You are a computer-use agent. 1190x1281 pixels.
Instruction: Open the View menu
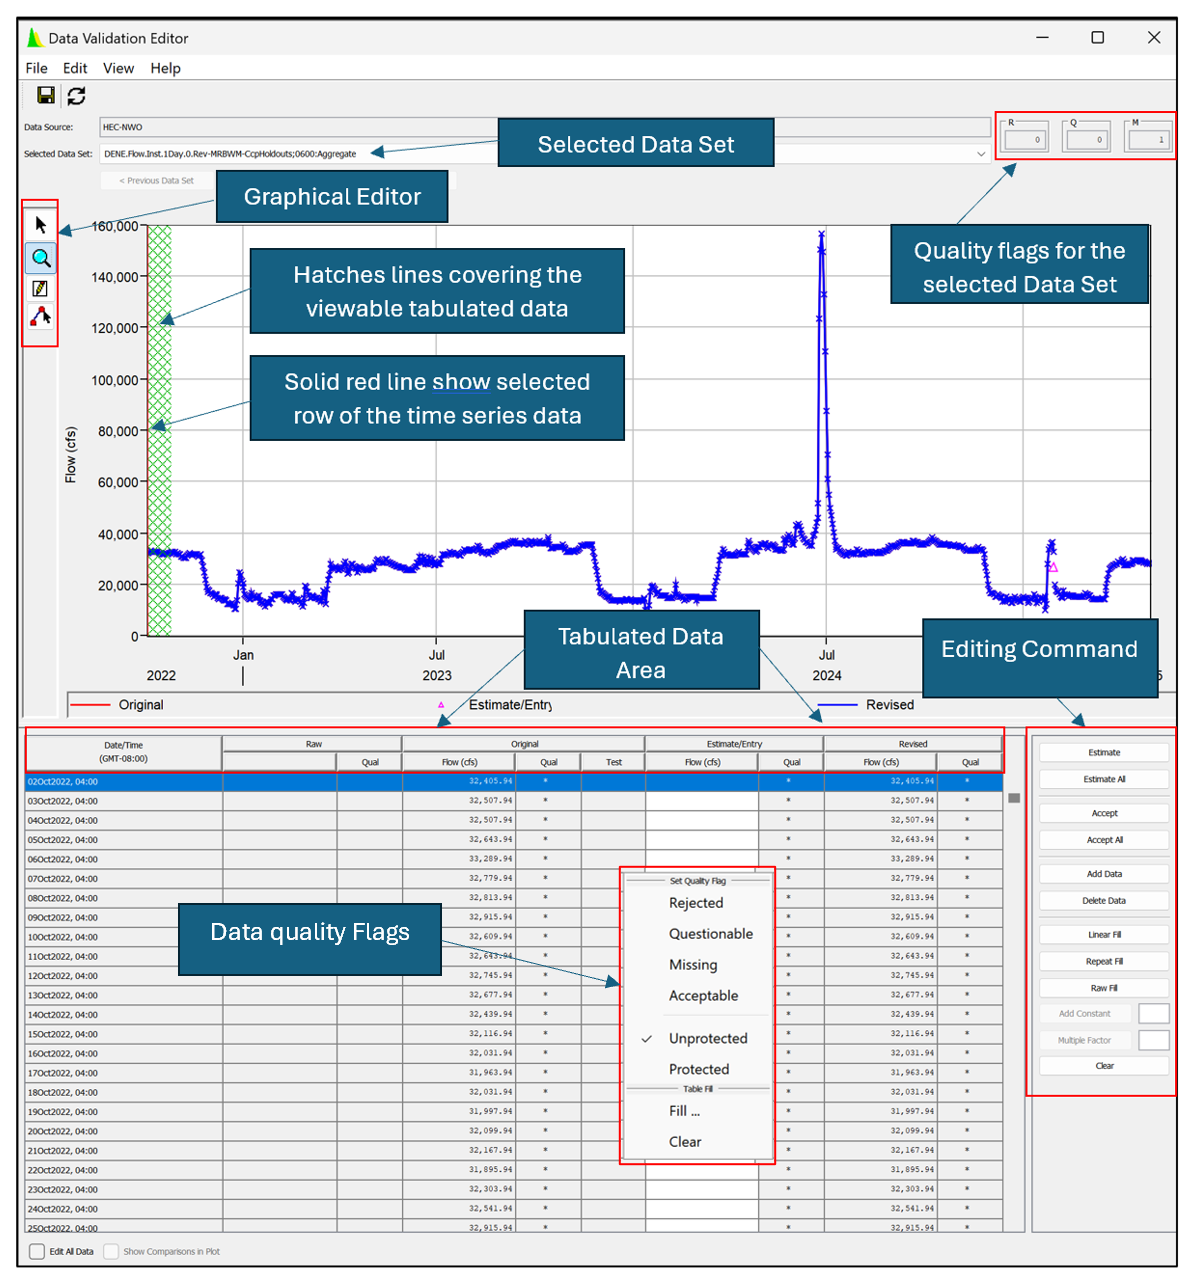click(118, 68)
